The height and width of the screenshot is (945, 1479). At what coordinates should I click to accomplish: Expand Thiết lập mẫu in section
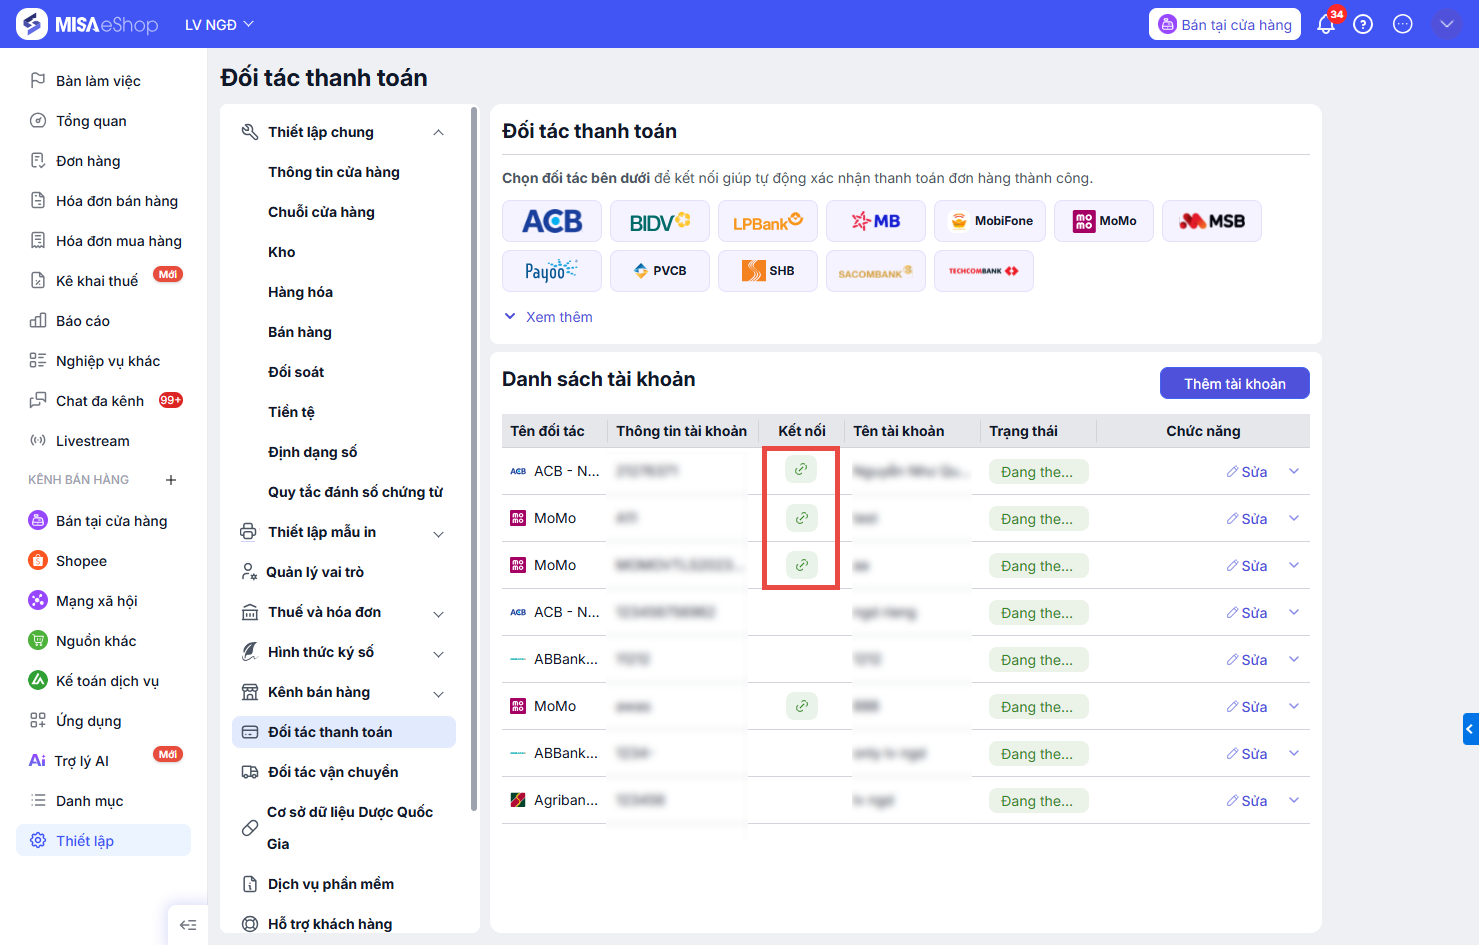tap(438, 533)
